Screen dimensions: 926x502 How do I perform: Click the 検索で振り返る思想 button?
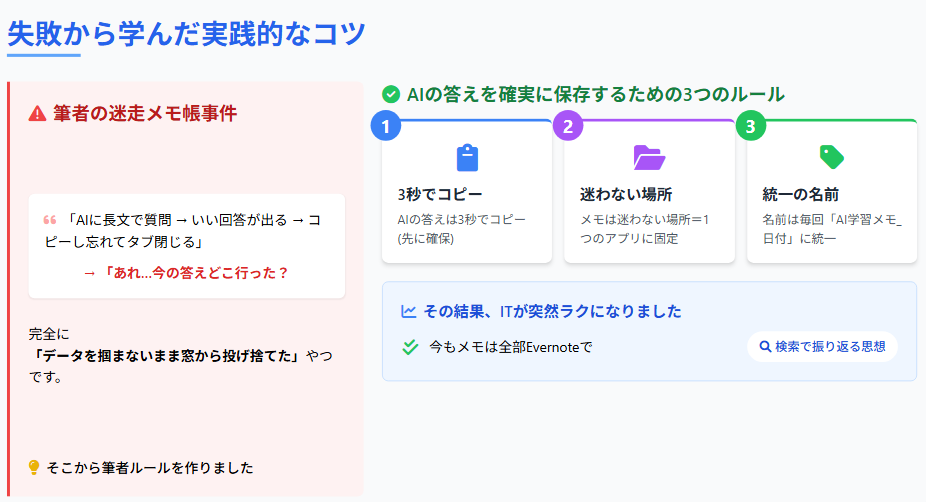[822, 347]
